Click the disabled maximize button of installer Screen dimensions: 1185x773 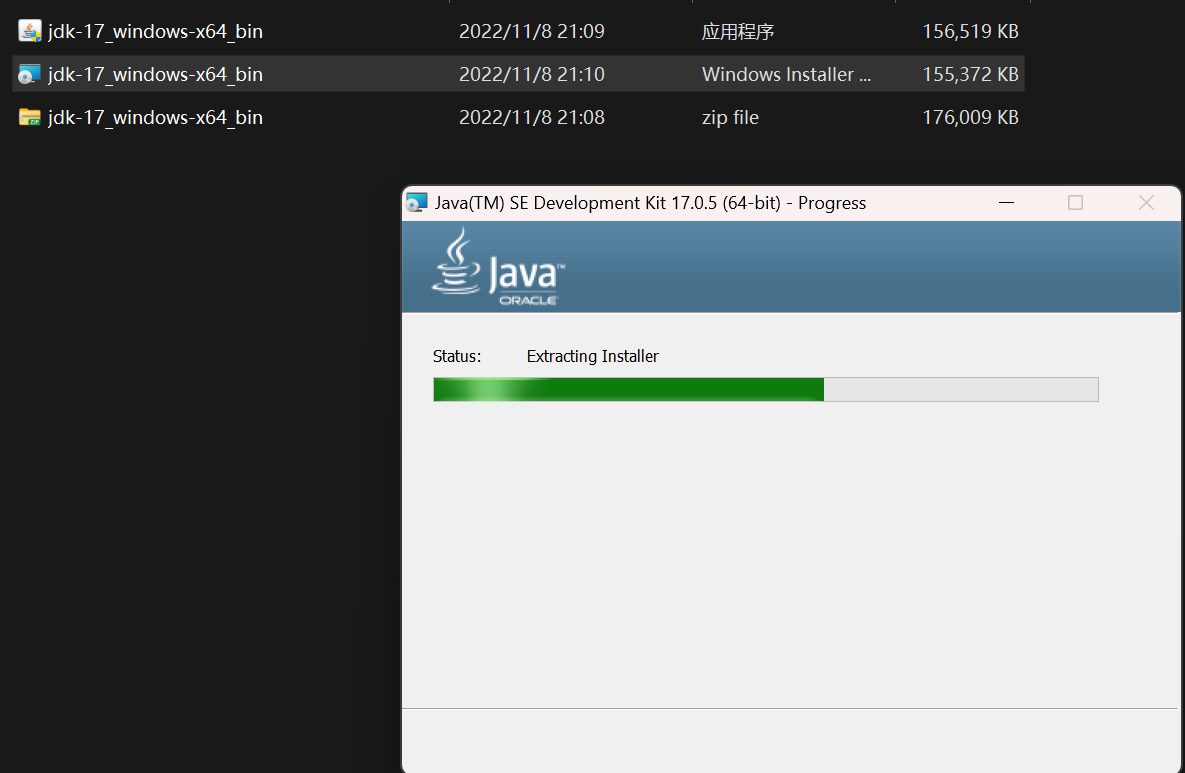[1075, 203]
